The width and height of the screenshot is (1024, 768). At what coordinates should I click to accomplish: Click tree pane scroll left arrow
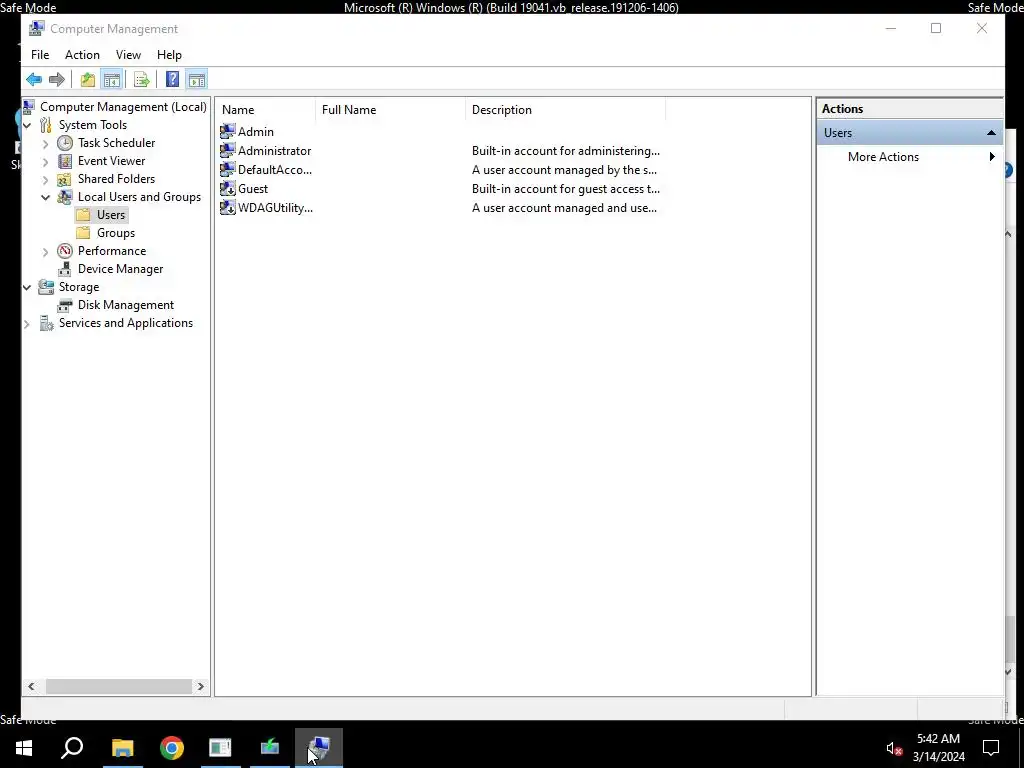pos(31,686)
